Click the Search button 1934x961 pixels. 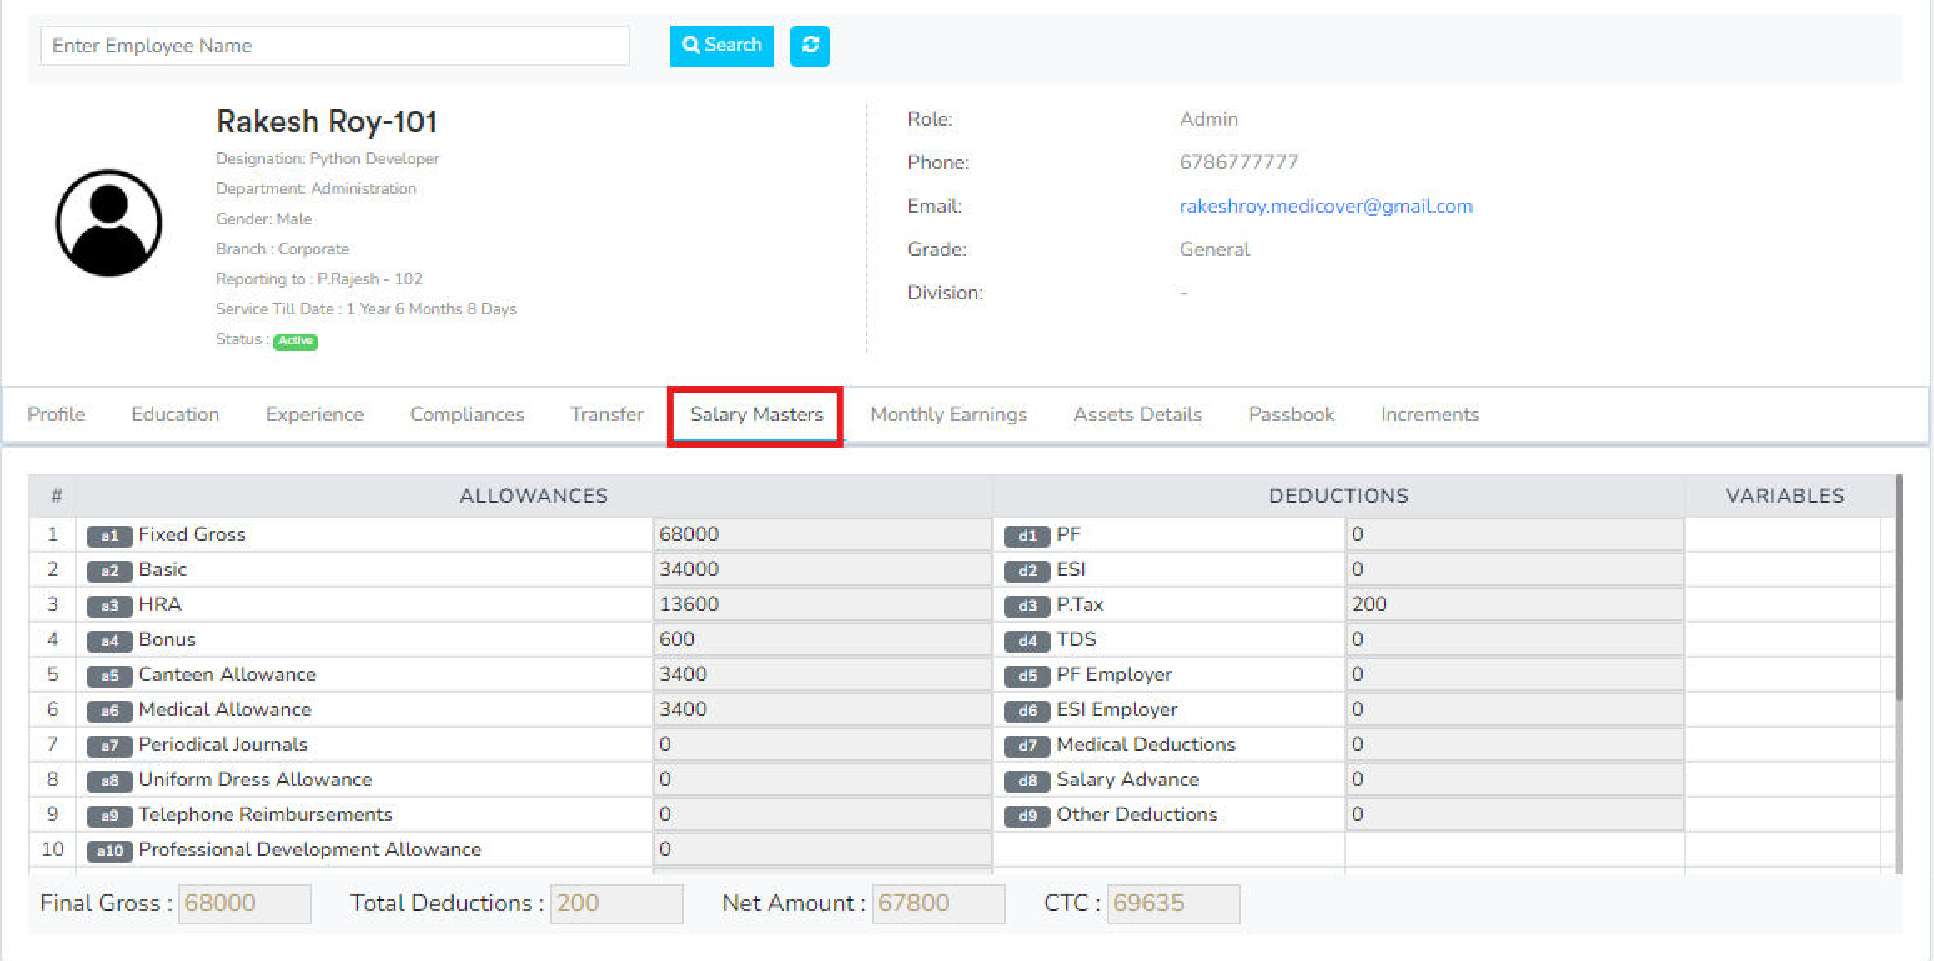click(721, 46)
